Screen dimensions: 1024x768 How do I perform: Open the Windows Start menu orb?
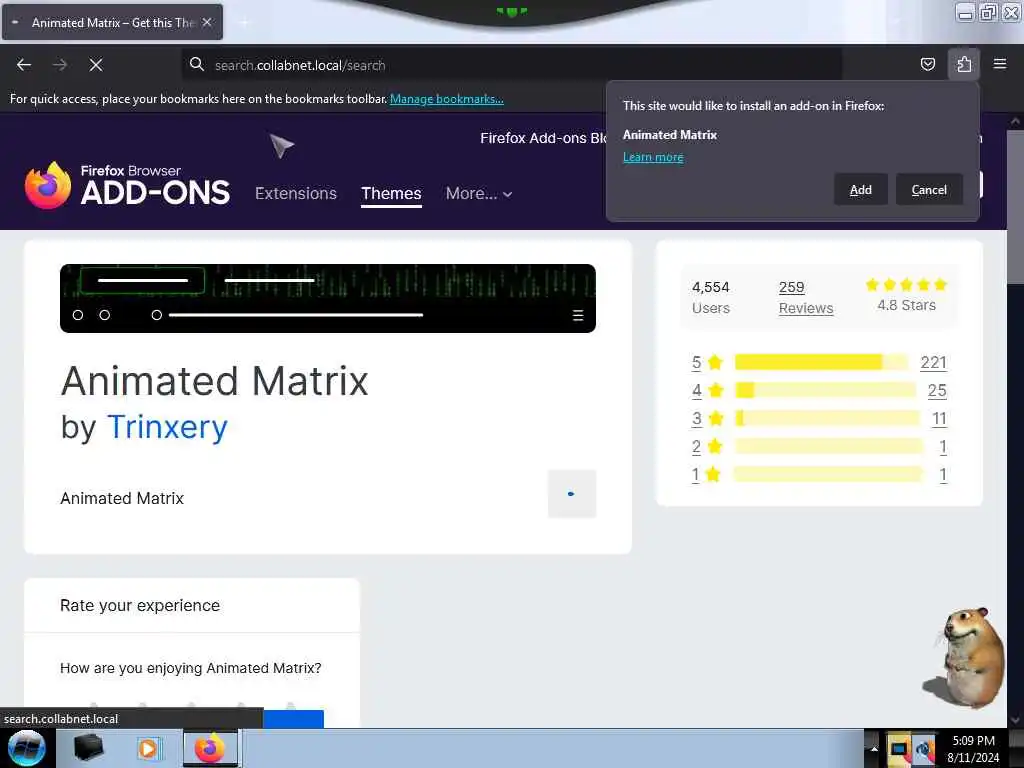[26, 748]
